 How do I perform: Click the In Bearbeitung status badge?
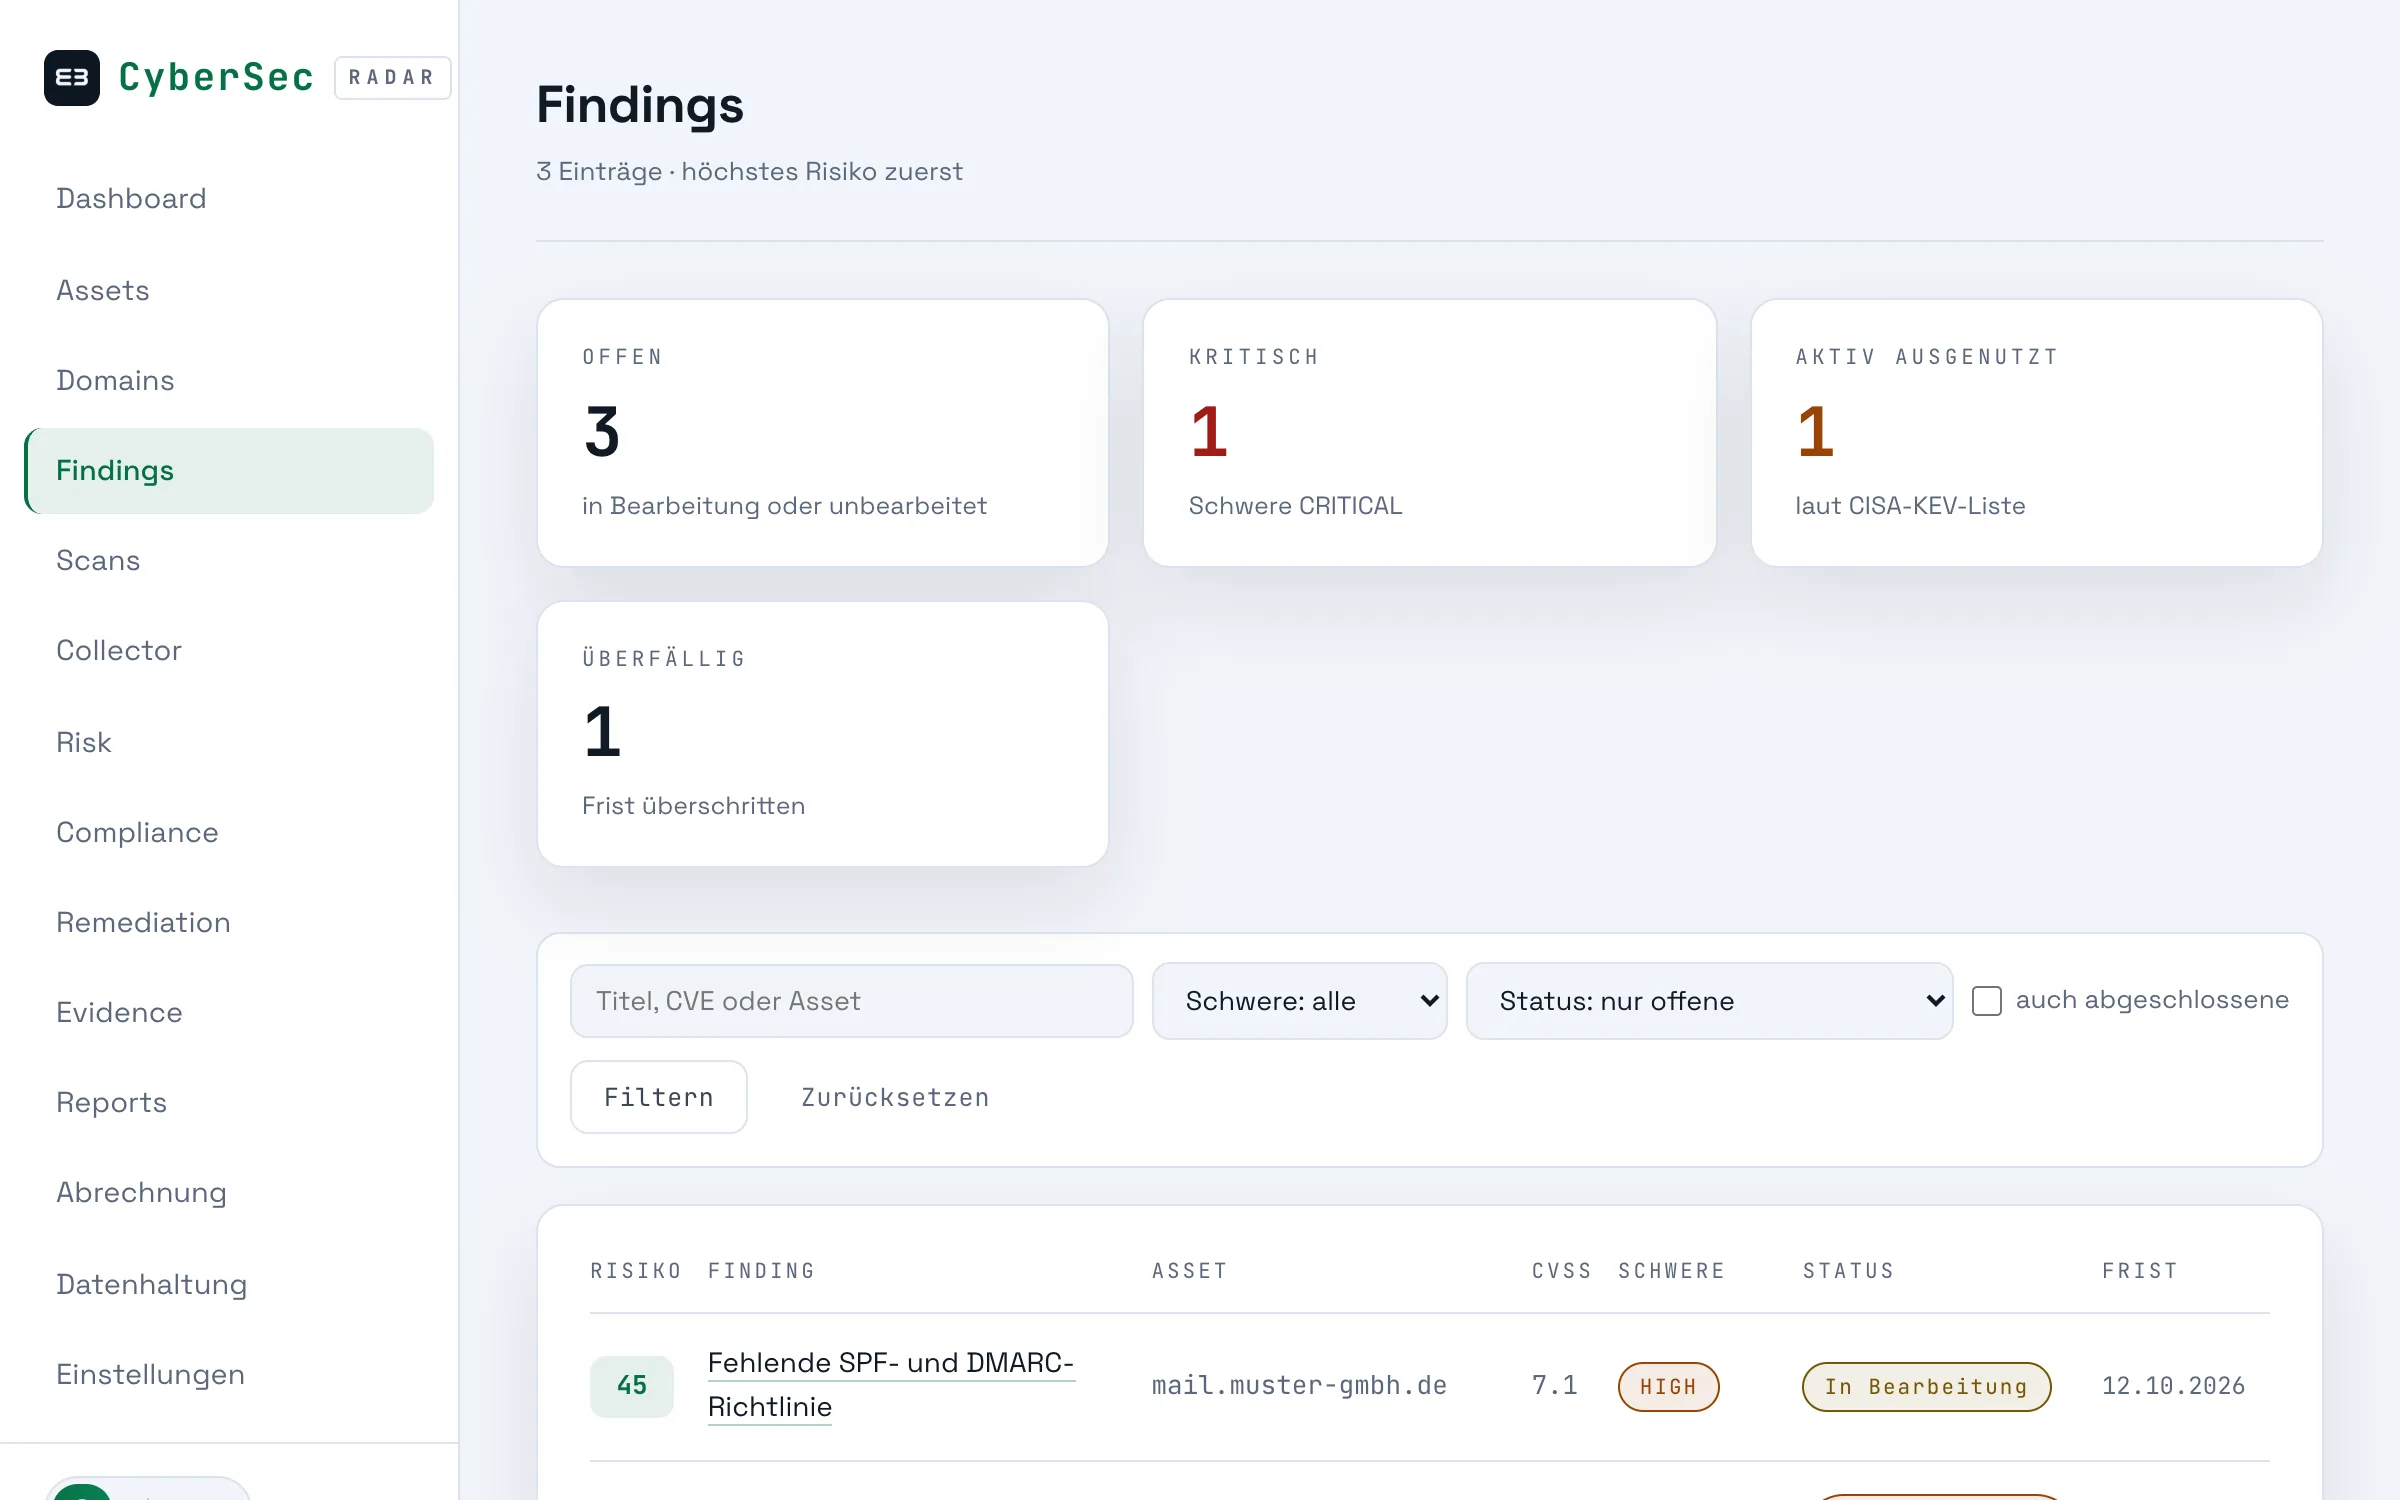(1927, 1387)
